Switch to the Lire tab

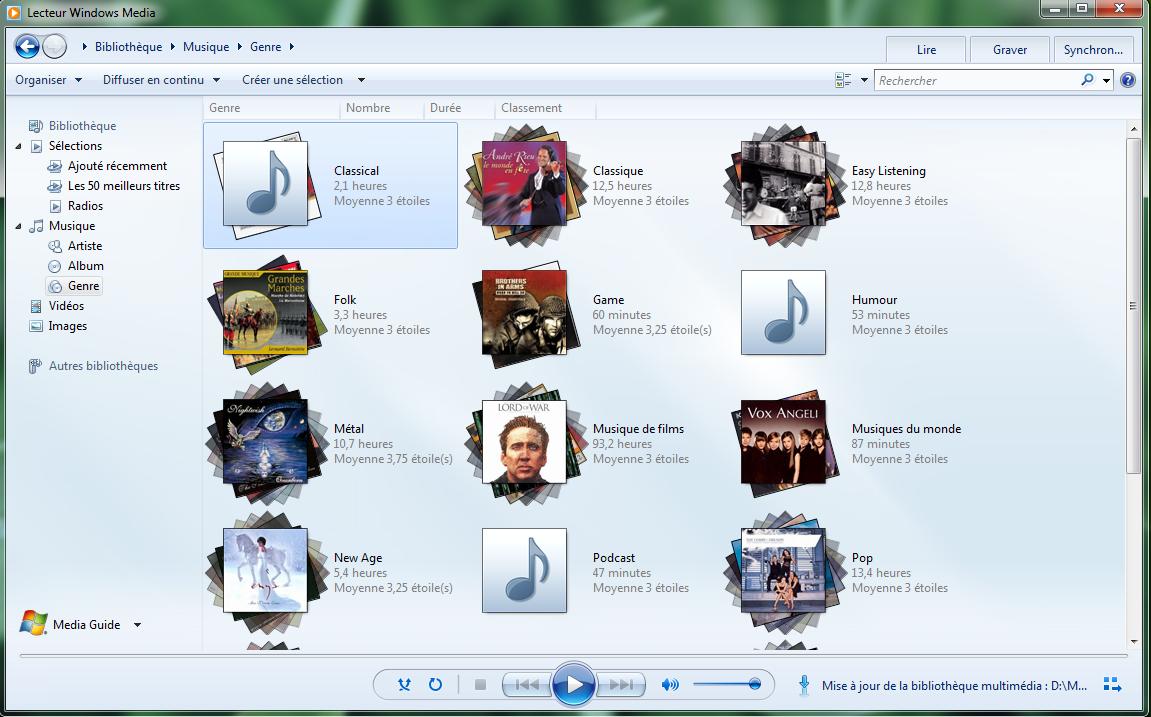(926, 50)
